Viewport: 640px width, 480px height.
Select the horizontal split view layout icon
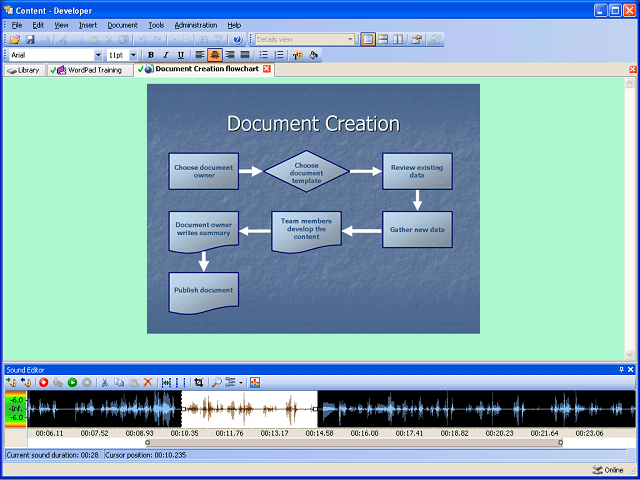click(382, 40)
